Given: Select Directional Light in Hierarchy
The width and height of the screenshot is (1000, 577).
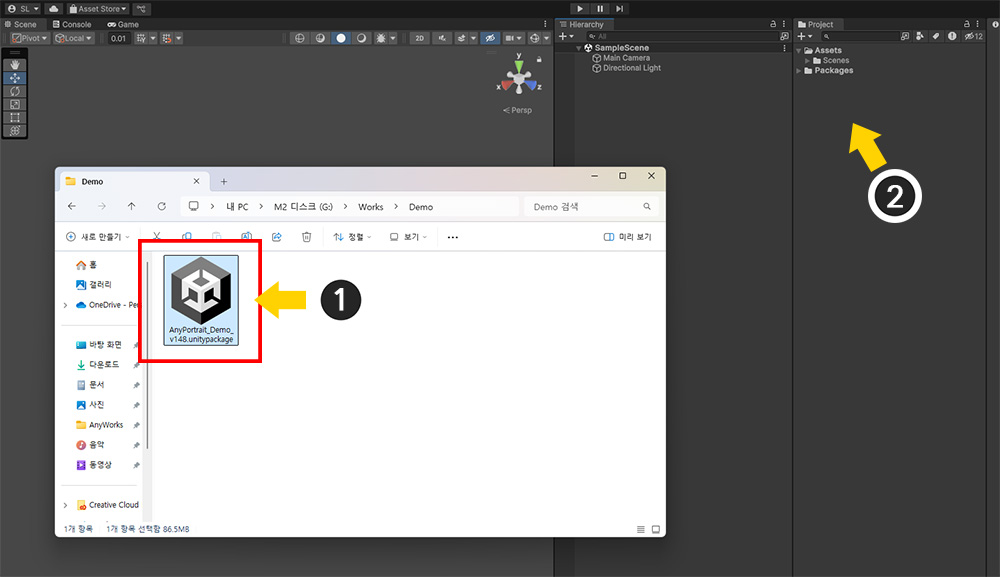Looking at the screenshot, I should click(632, 68).
